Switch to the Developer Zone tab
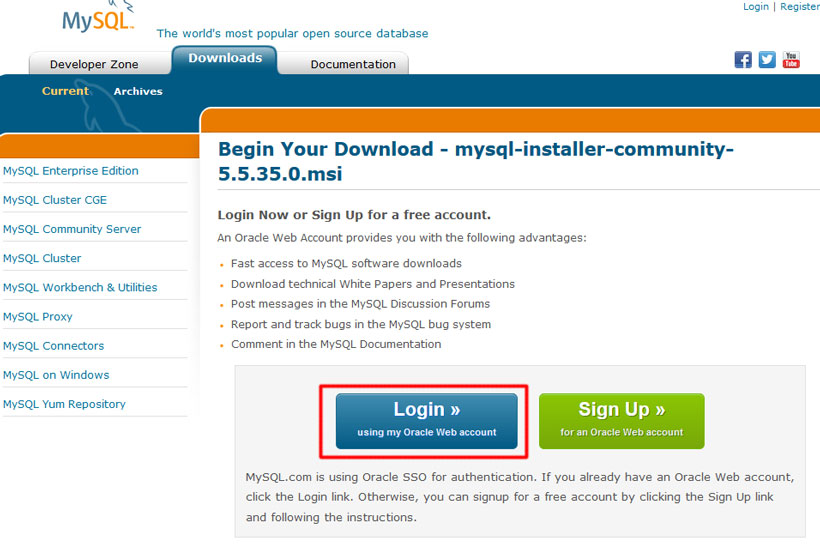The width and height of the screenshot is (820, 544). click(94, 64)
